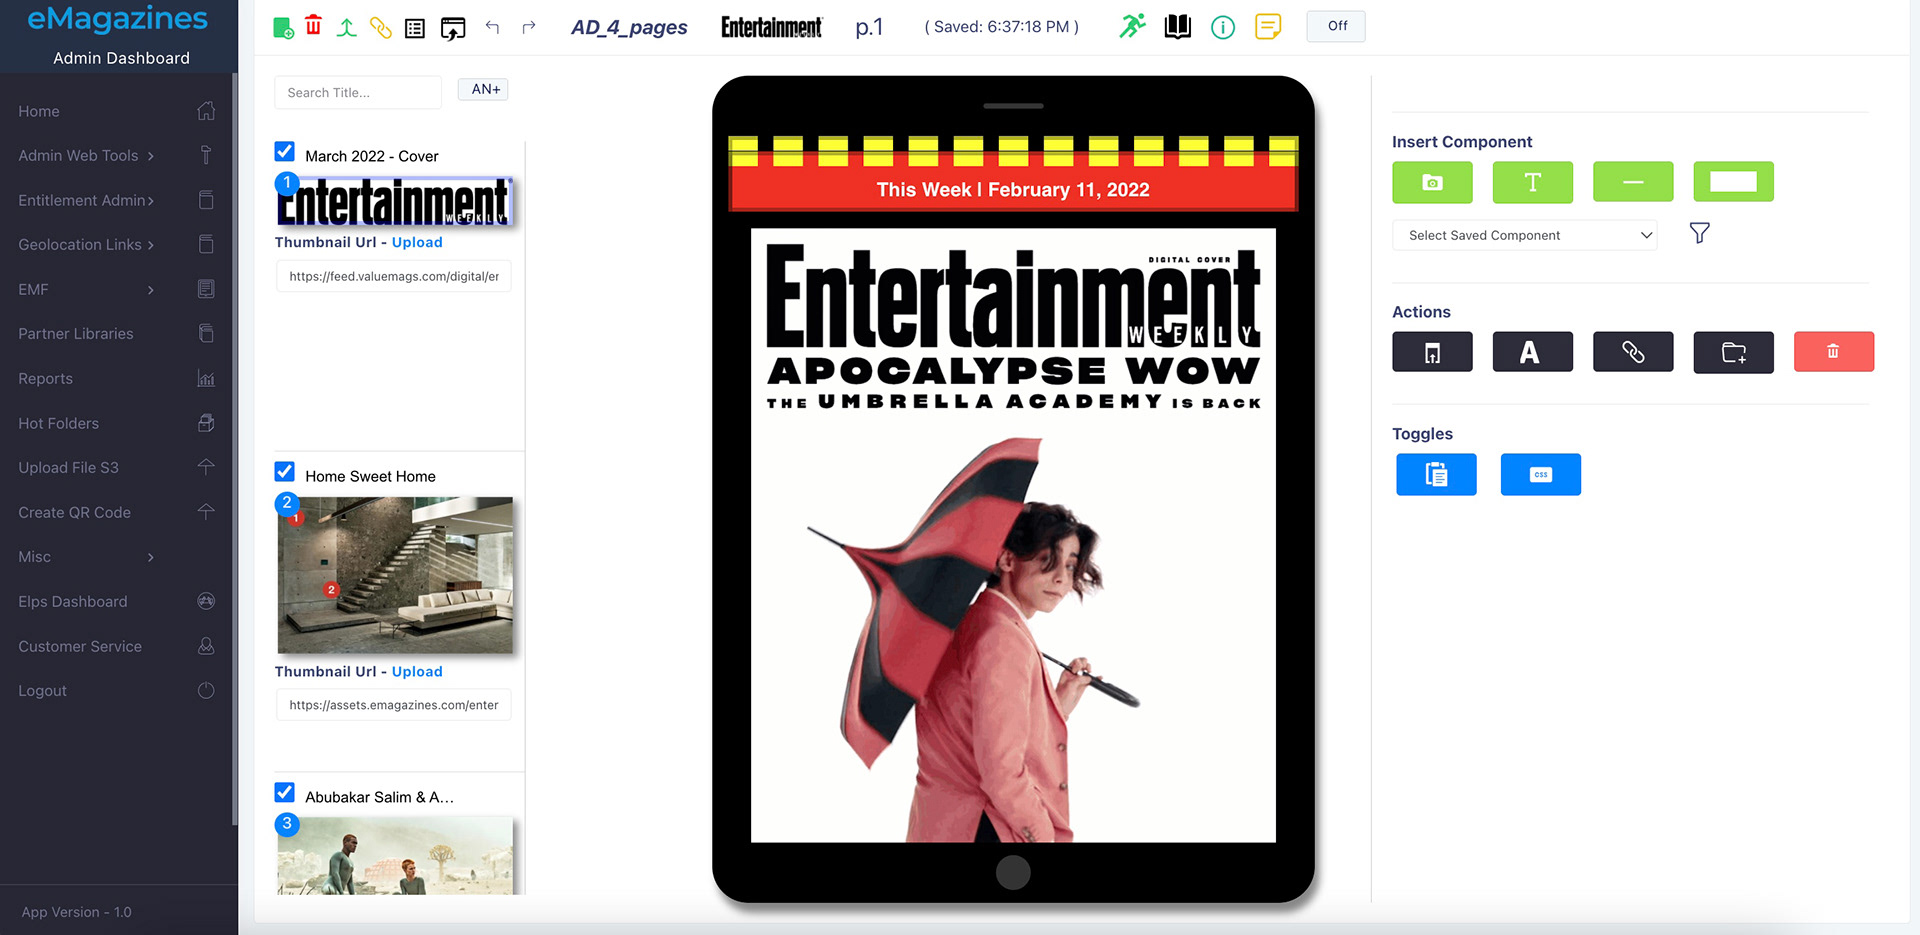
Task: Select the Abubakar Salim article thumbnail
Action: click(395, 856)
